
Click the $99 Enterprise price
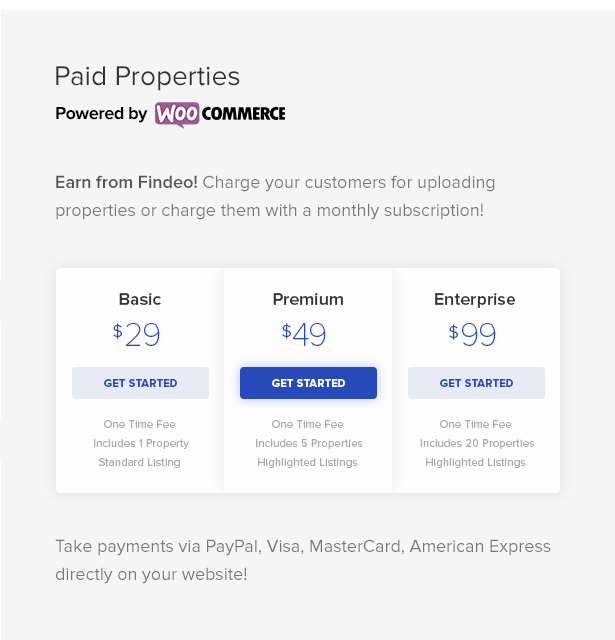(x=474, y=334)
